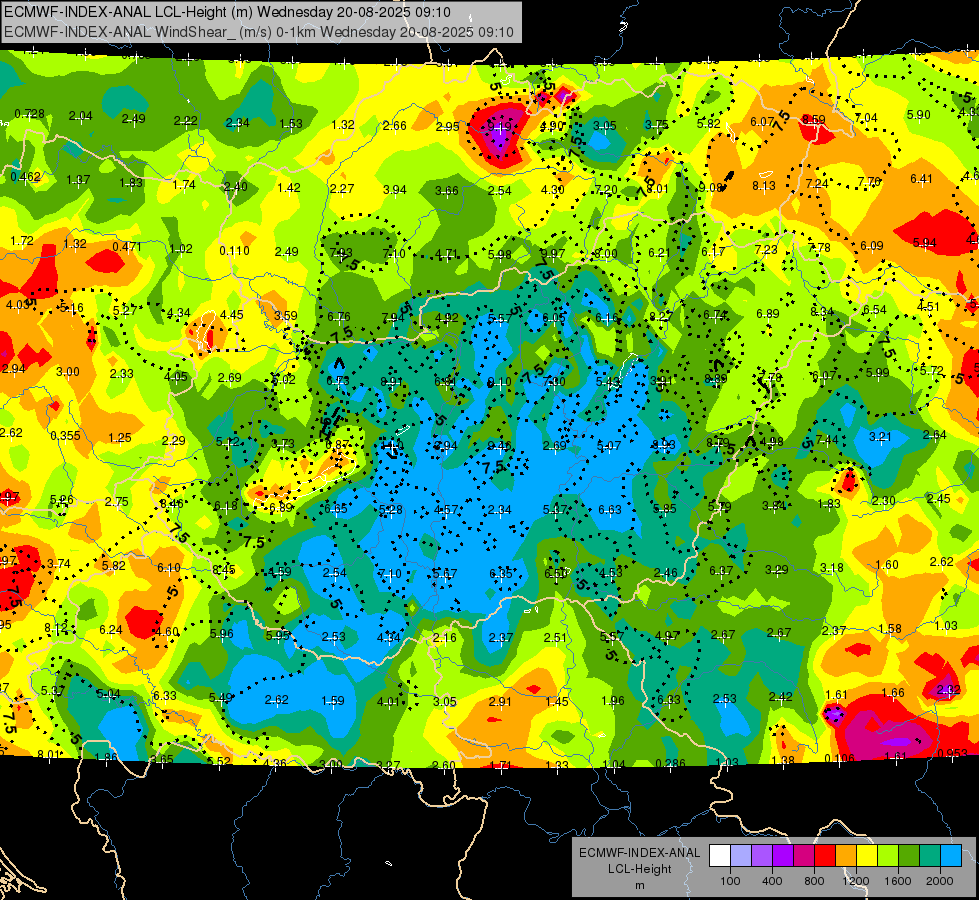Click the wind shear value "6.24"
This screenshot has height=900, width=979.
point(111,630)
